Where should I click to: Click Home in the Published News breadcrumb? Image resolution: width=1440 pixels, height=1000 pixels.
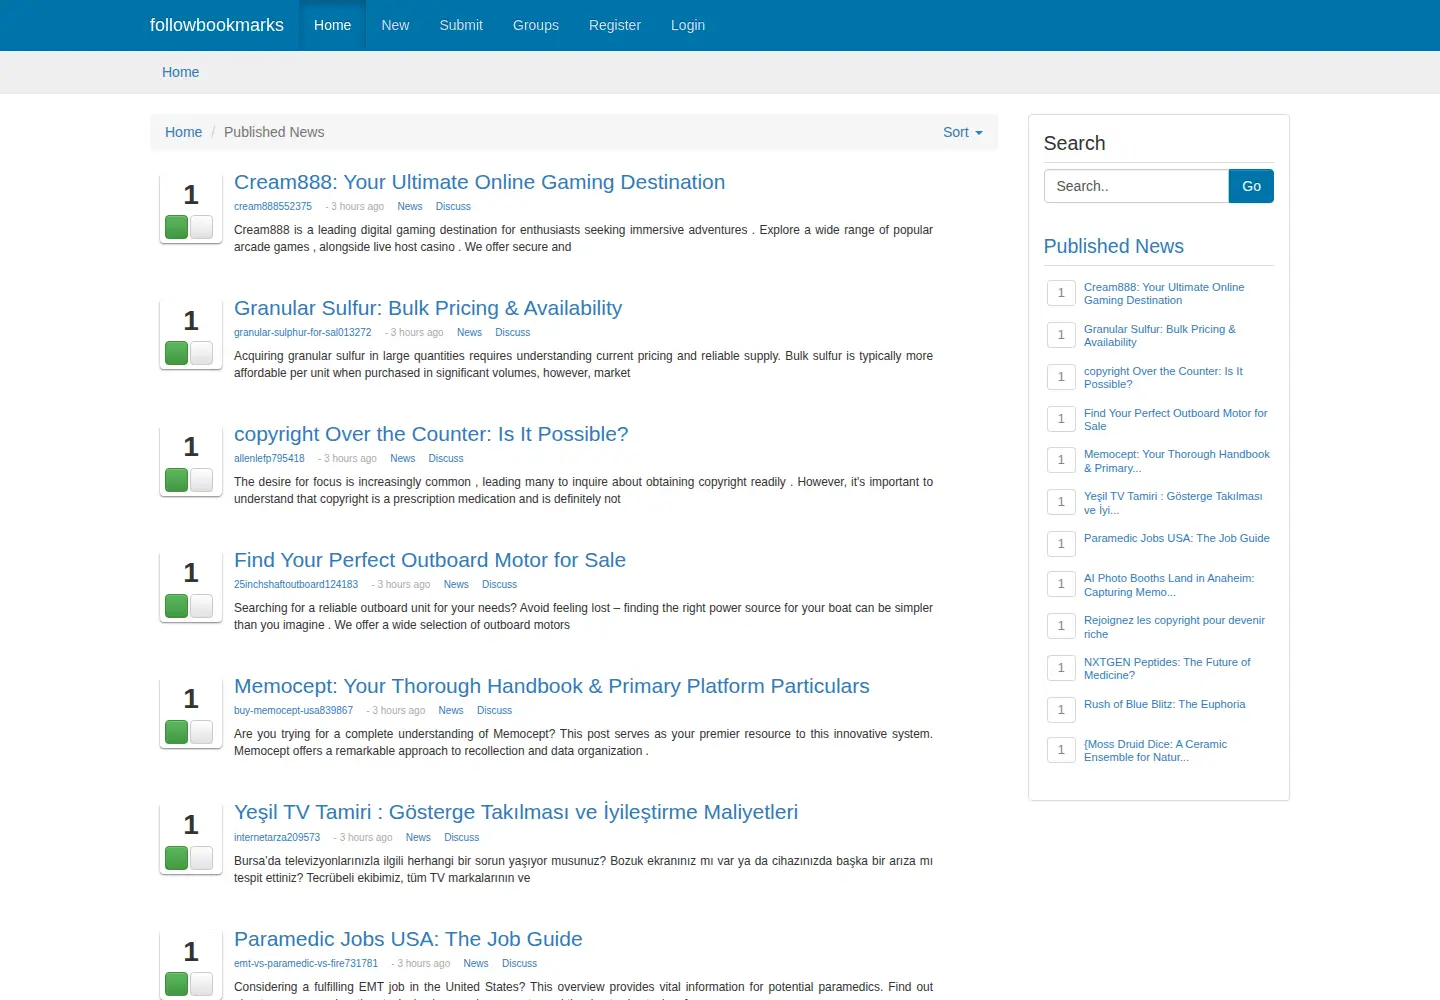[x=183, y=132]
